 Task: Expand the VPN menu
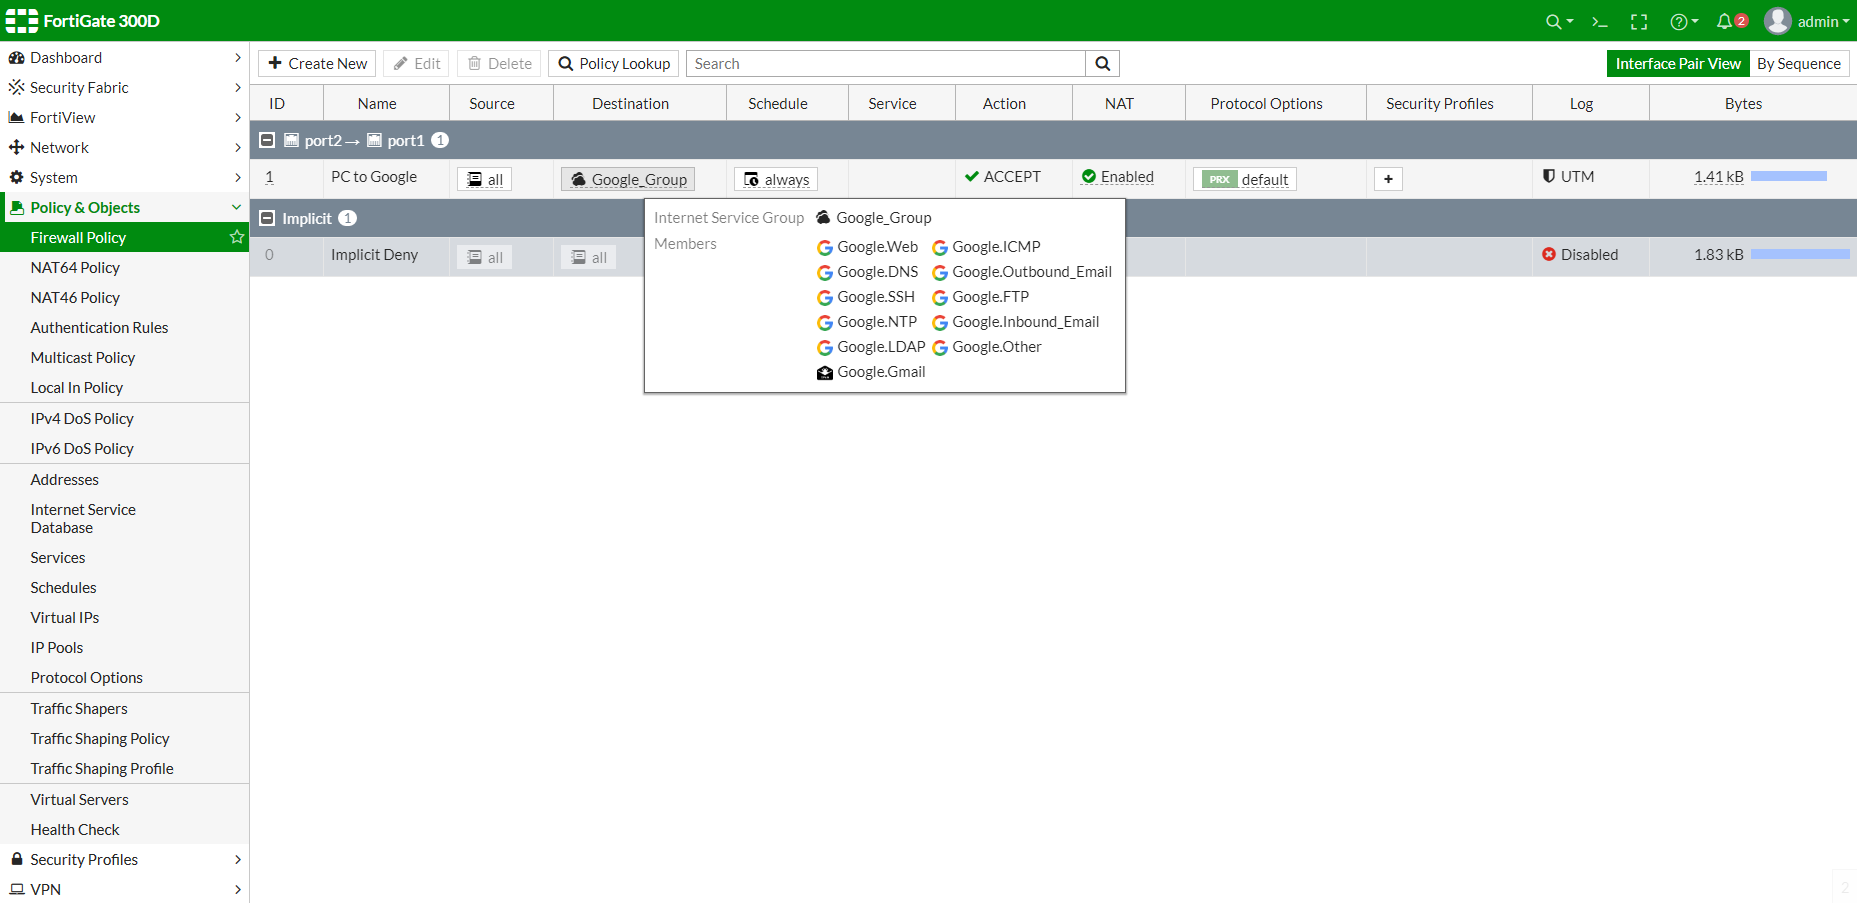[x=124, y=889]
